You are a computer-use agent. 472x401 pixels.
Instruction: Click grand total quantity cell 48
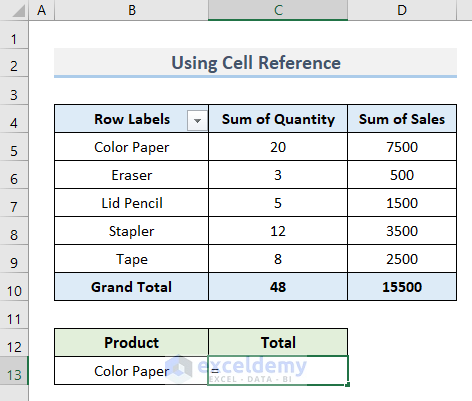tap(278, 287)
